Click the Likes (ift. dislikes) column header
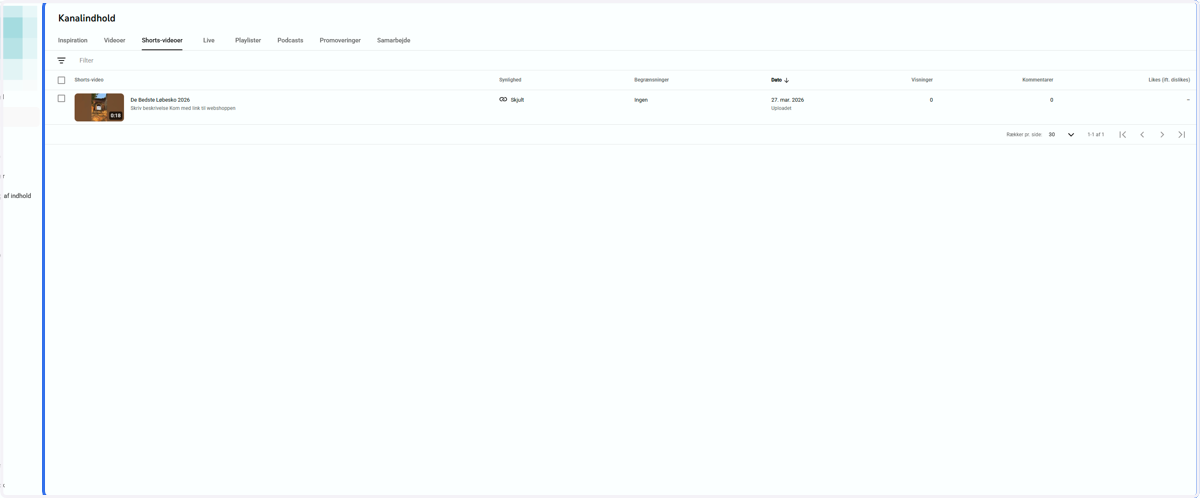The image size is (1200, 498). [1169, 80]
